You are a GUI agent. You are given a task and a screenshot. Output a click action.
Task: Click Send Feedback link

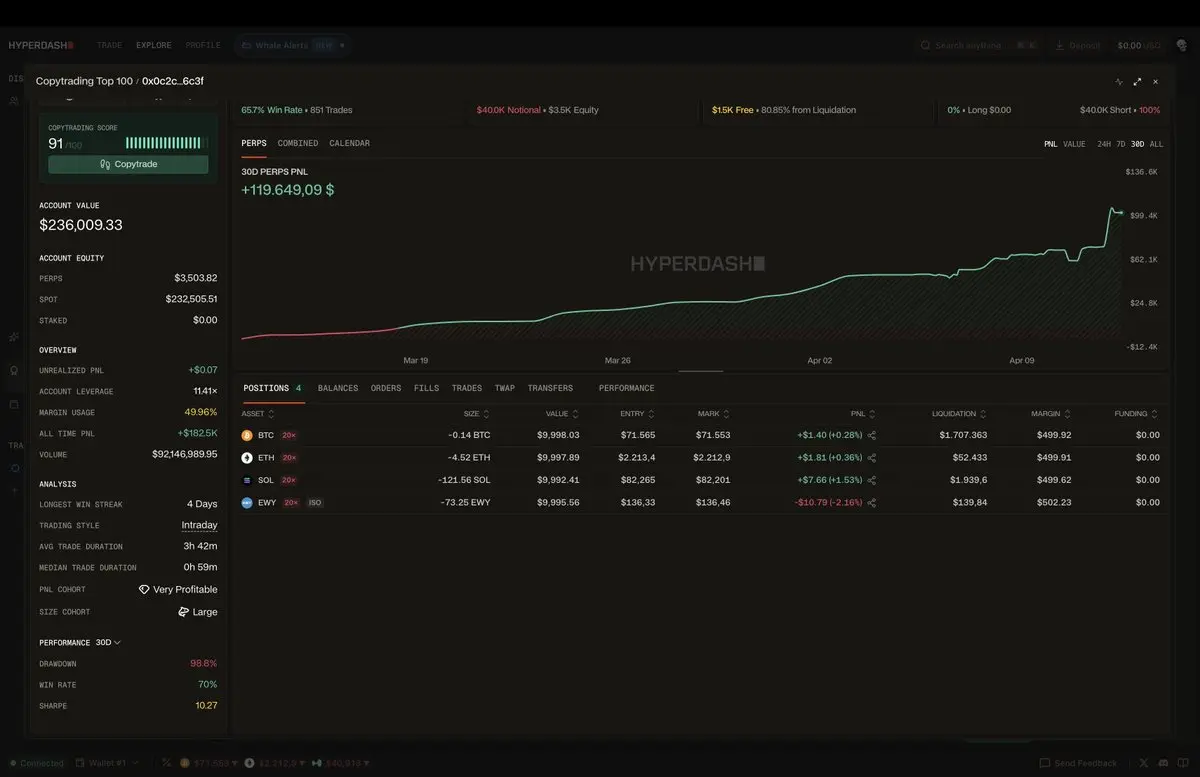click(x=1079, y=763)
